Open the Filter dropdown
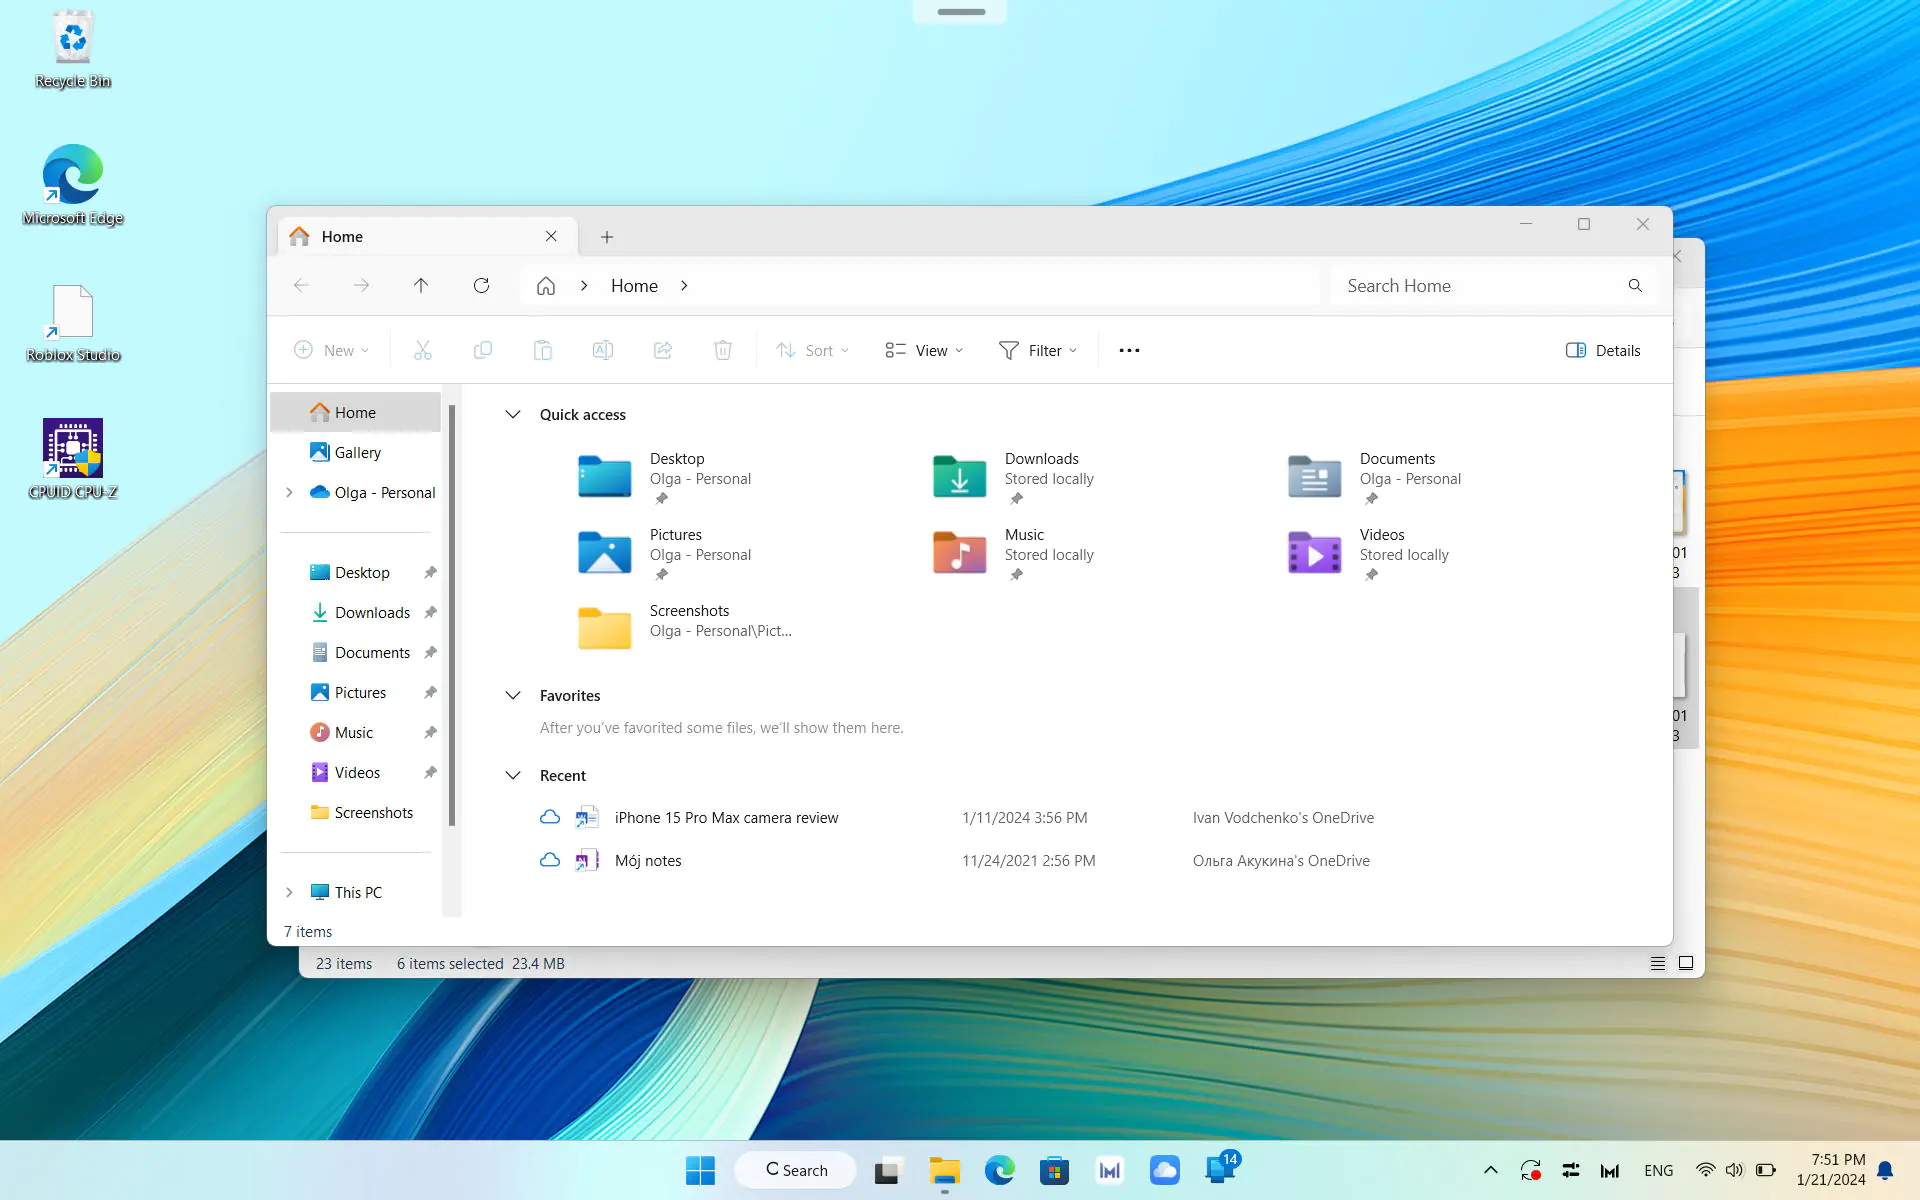Image resolution: width=1920 pixels, height=1200 pixels. tap(1038, 350)
